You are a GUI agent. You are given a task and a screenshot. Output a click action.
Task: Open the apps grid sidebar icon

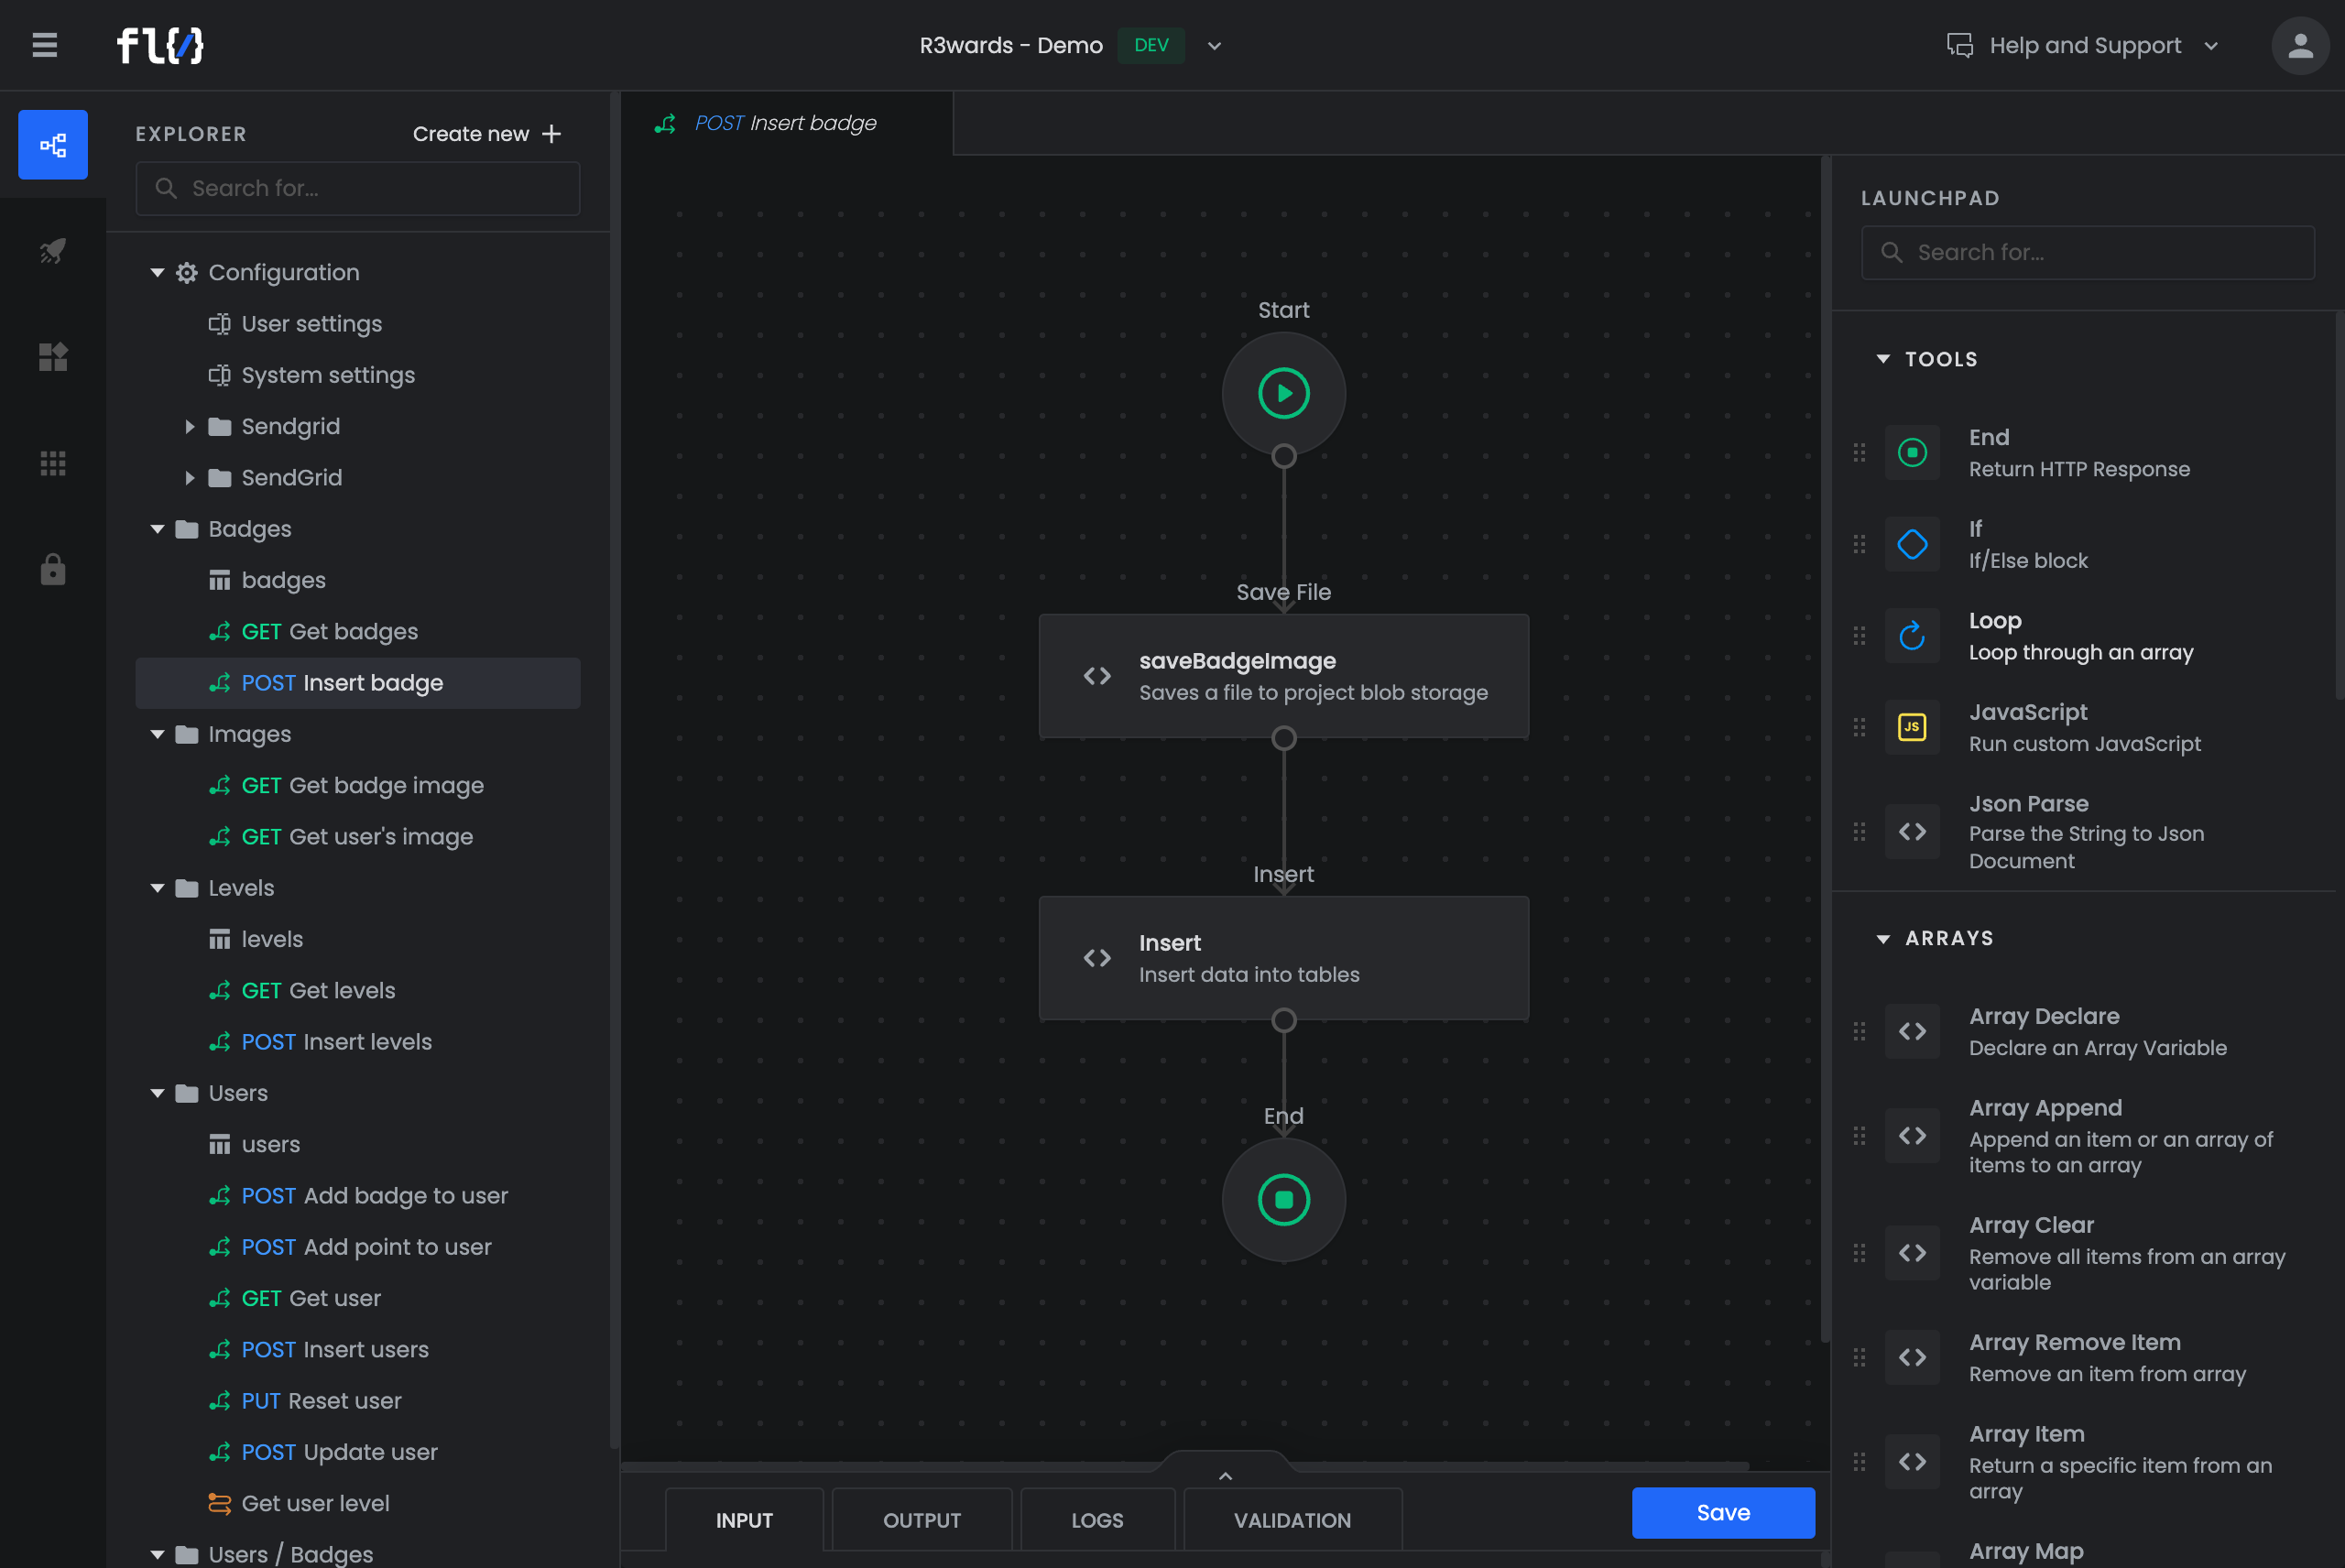53,463
